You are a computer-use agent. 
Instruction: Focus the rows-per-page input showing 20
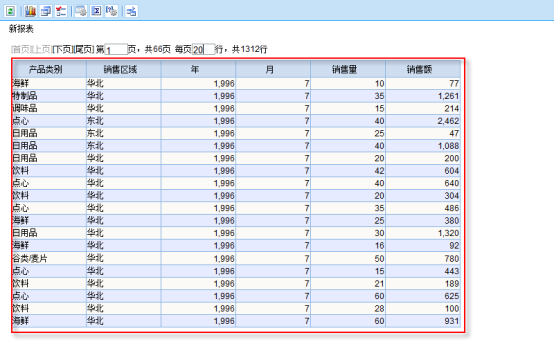(x=204, y=49)
